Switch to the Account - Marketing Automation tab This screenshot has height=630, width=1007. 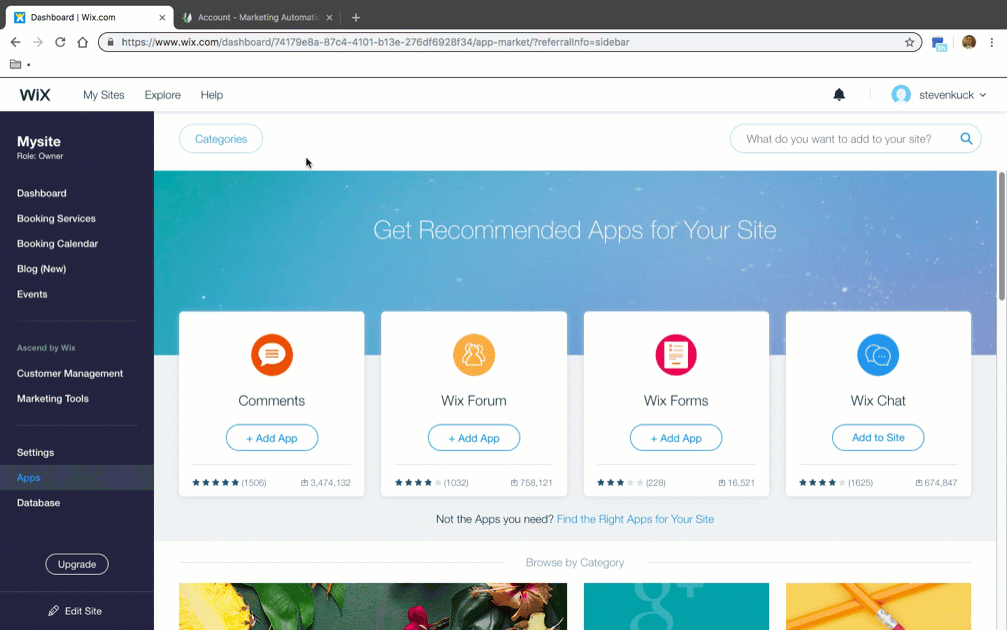click(257, 17)
